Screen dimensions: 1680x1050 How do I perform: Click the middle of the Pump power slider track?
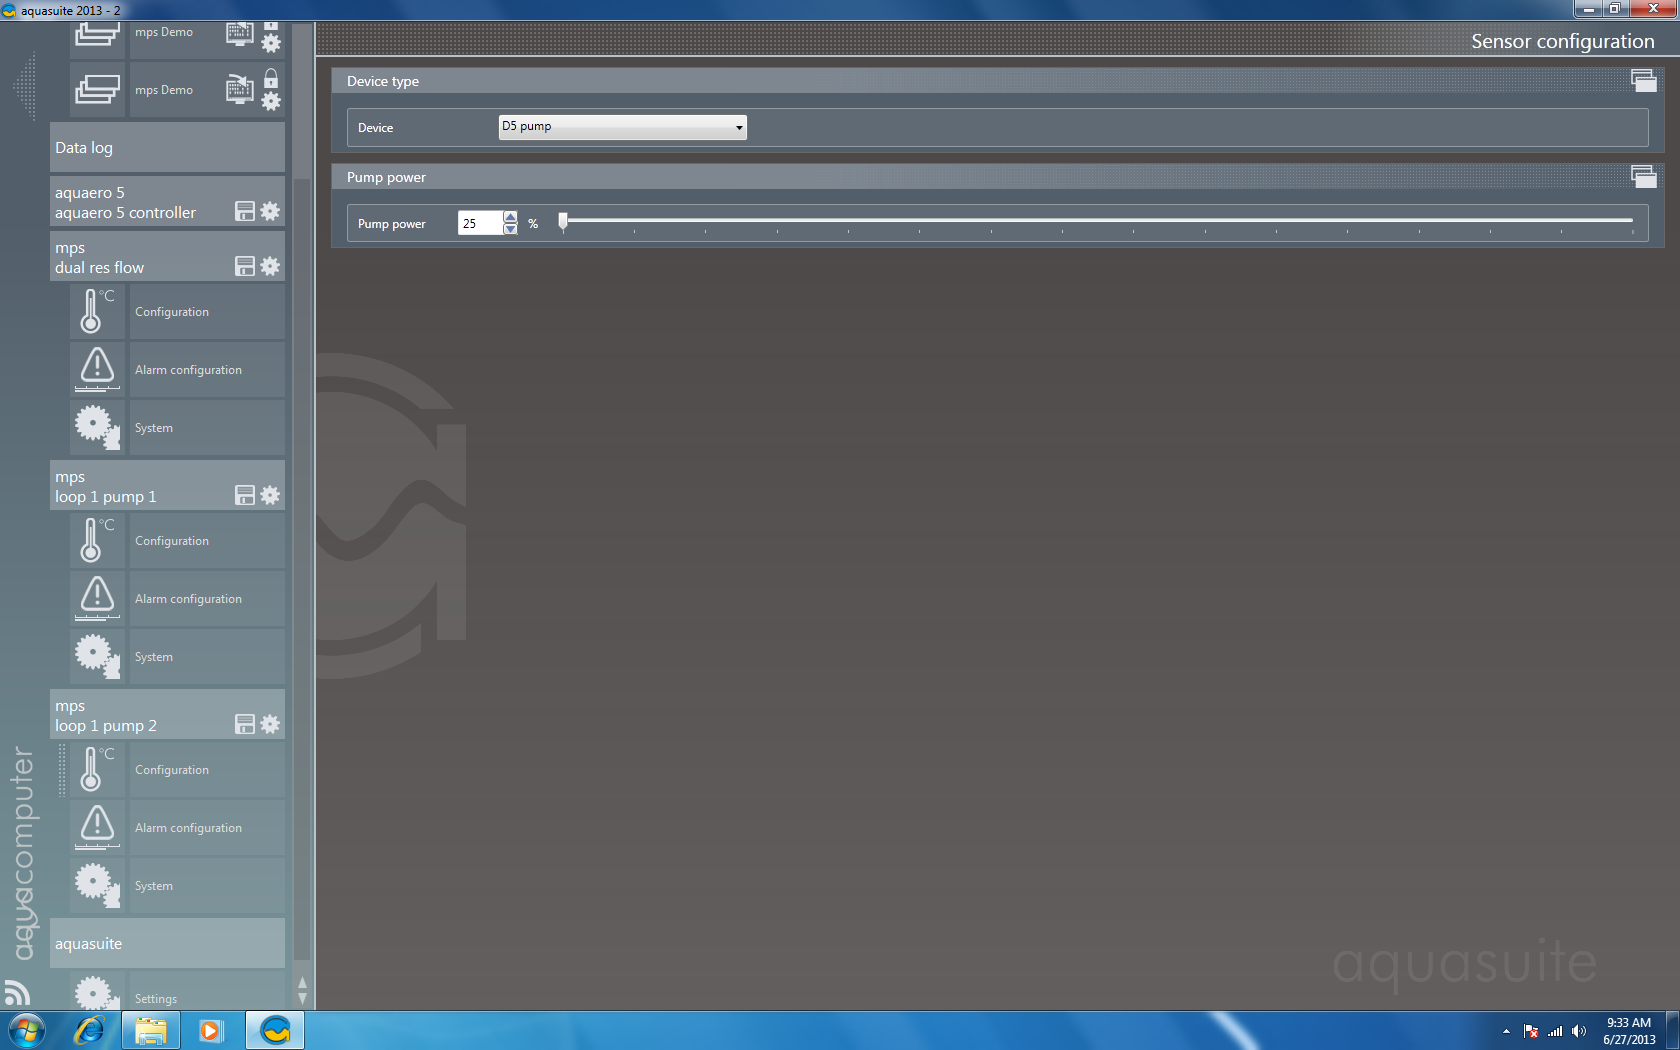(1098, 220)
